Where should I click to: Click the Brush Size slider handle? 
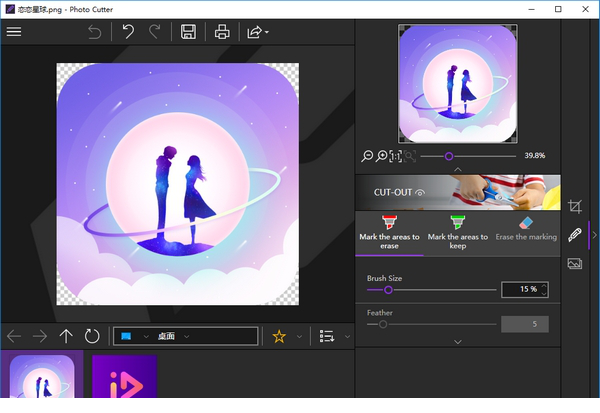(388, 290)
